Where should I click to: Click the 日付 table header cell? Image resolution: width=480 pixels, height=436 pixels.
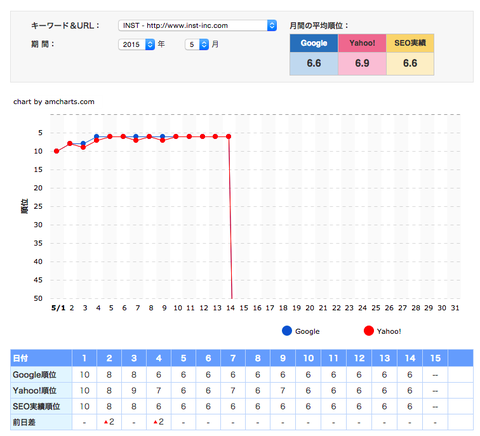pyautogui.click(x=41, y=358)
